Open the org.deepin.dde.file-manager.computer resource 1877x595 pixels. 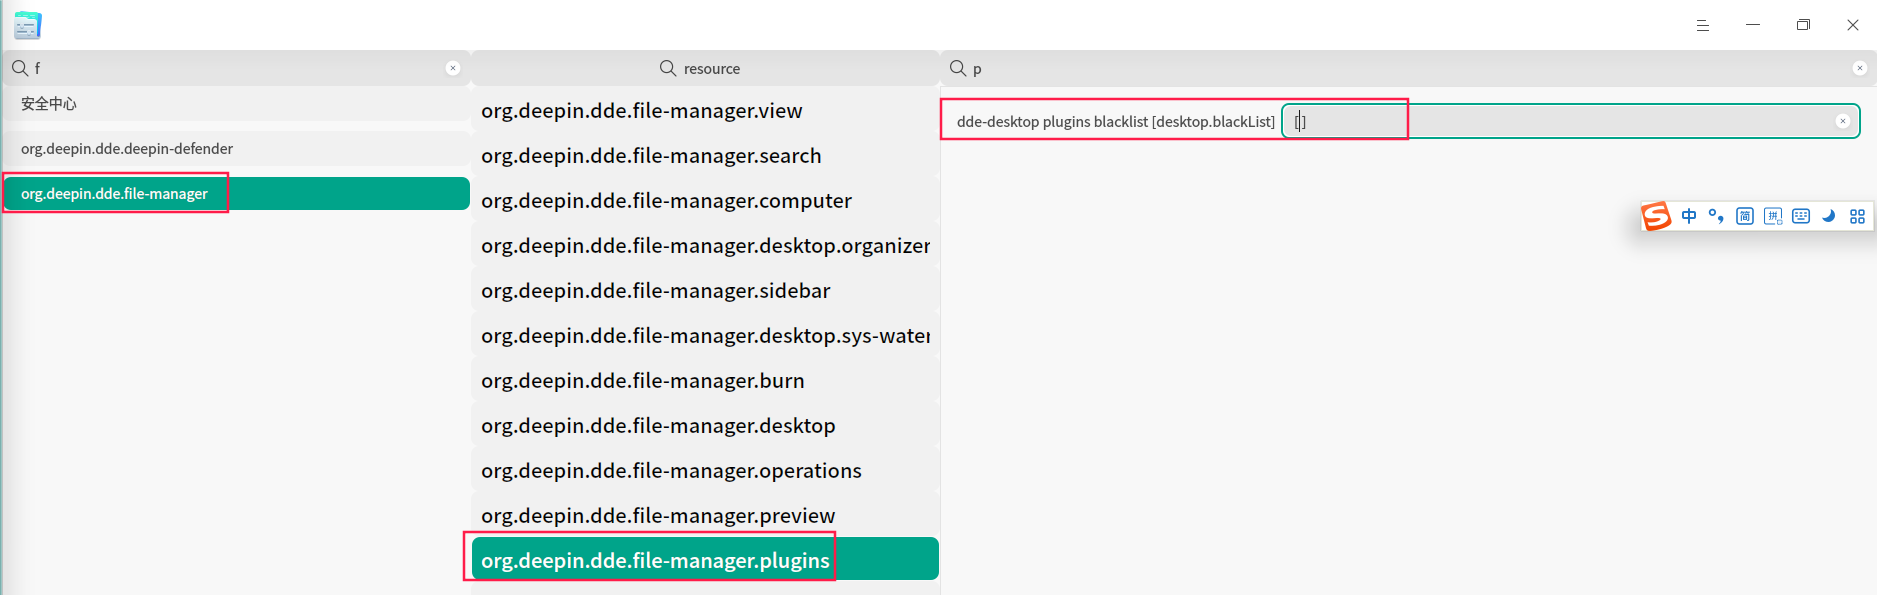(x=705, y=201)
